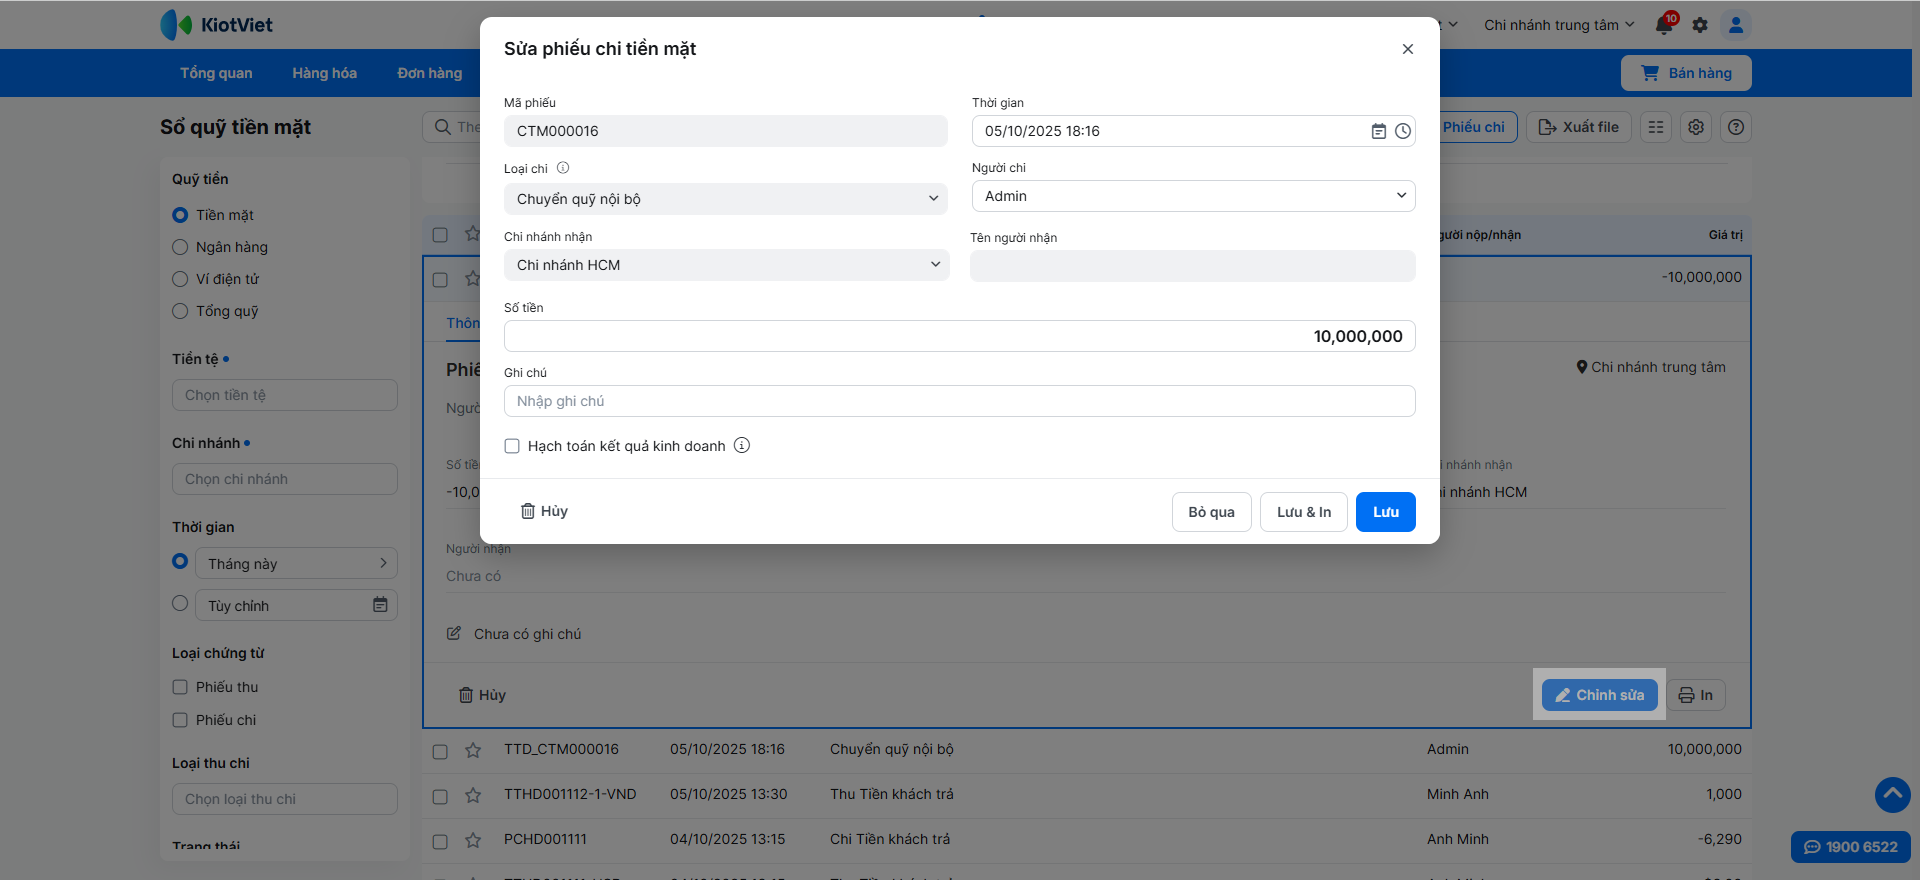Click the help question mark icon
This screenshot has width=1920, height=880.
pos(1736,127)
